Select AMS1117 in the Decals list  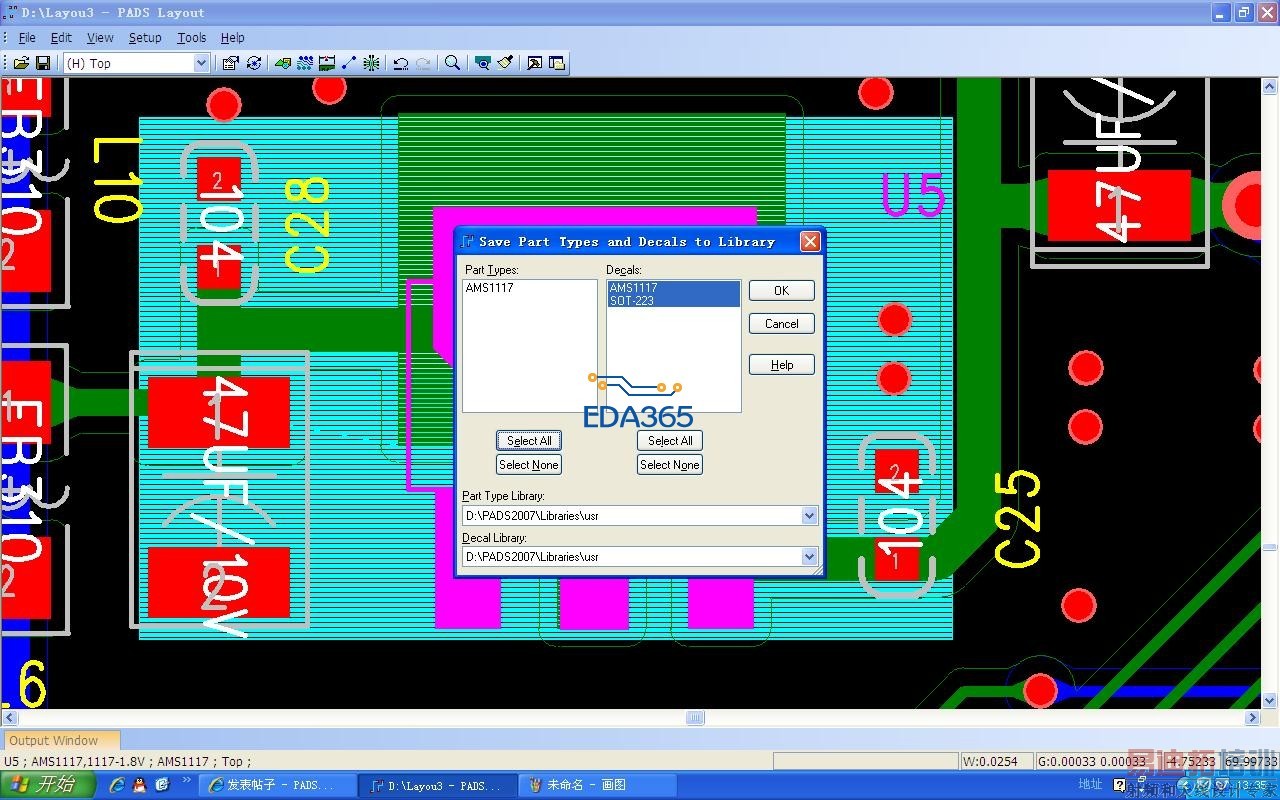(x=674, y=288)
